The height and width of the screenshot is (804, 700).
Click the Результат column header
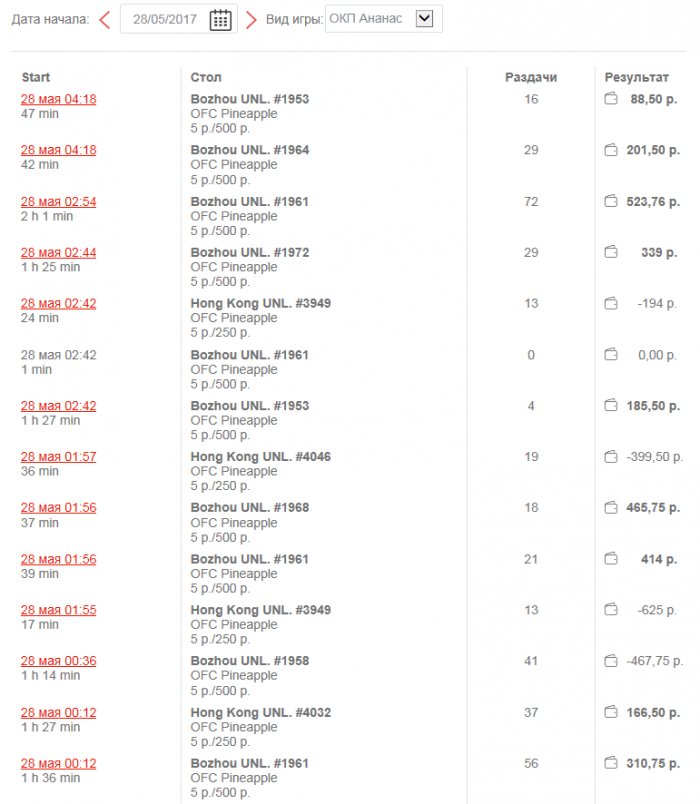pos(636,77)
